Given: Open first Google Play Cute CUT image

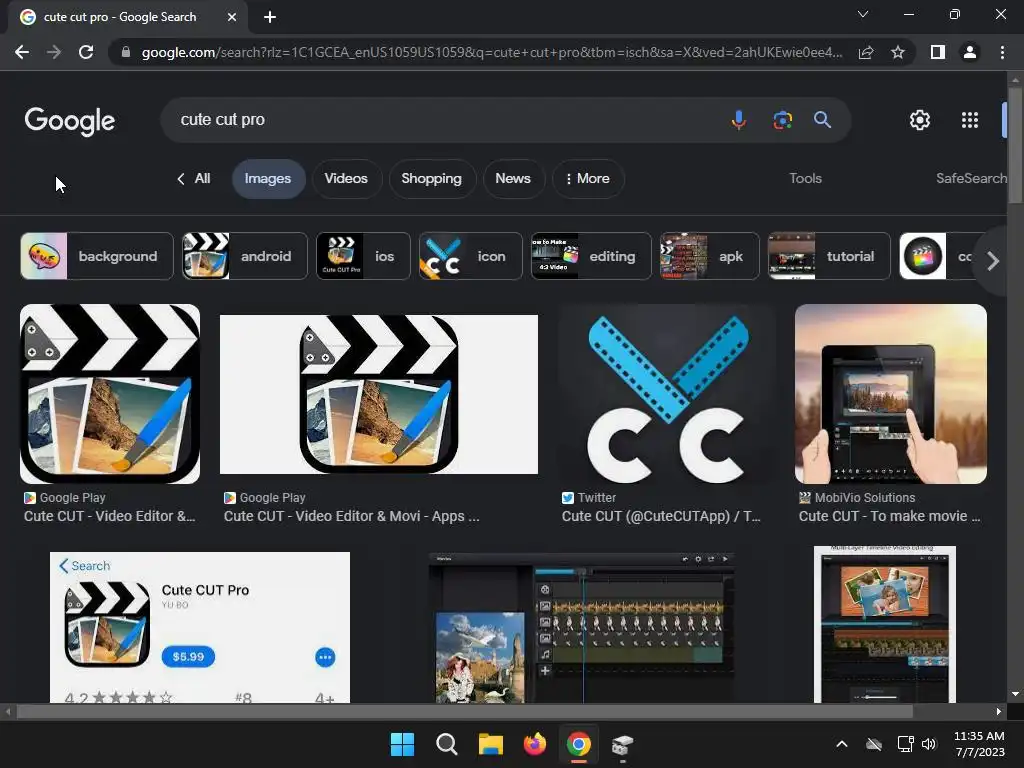Looking at the screenshot, I should tap(110, 394).
